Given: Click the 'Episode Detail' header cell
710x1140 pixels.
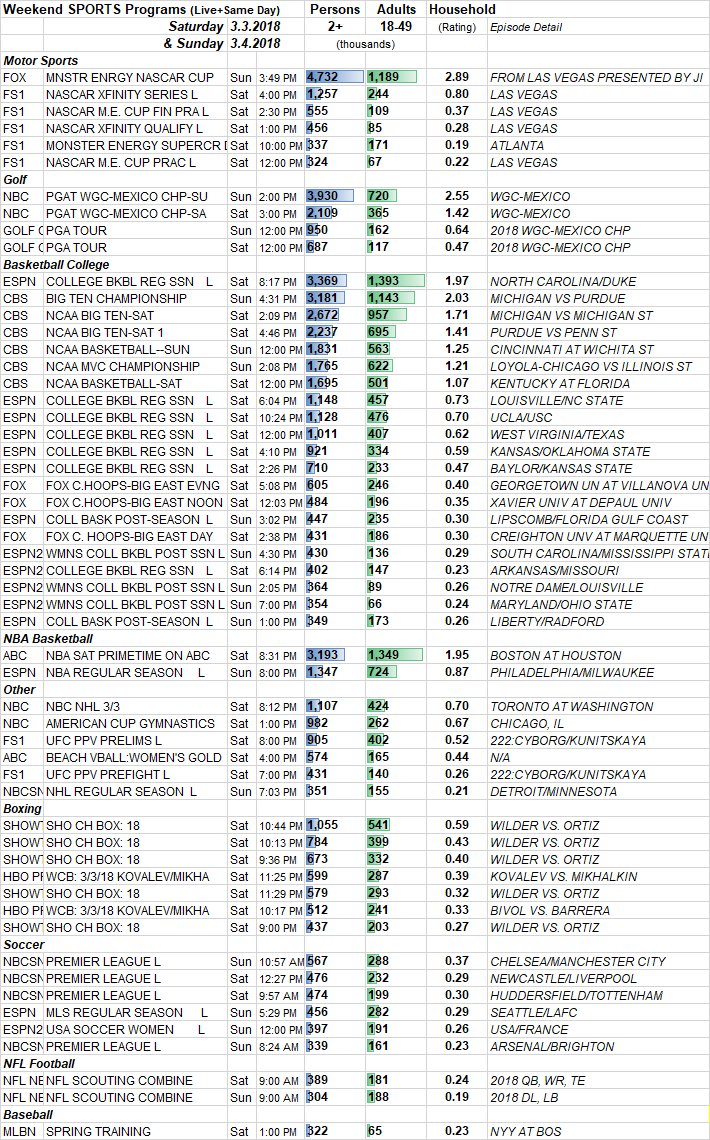Looking at the screenshot, I should (x=526, y=27).
